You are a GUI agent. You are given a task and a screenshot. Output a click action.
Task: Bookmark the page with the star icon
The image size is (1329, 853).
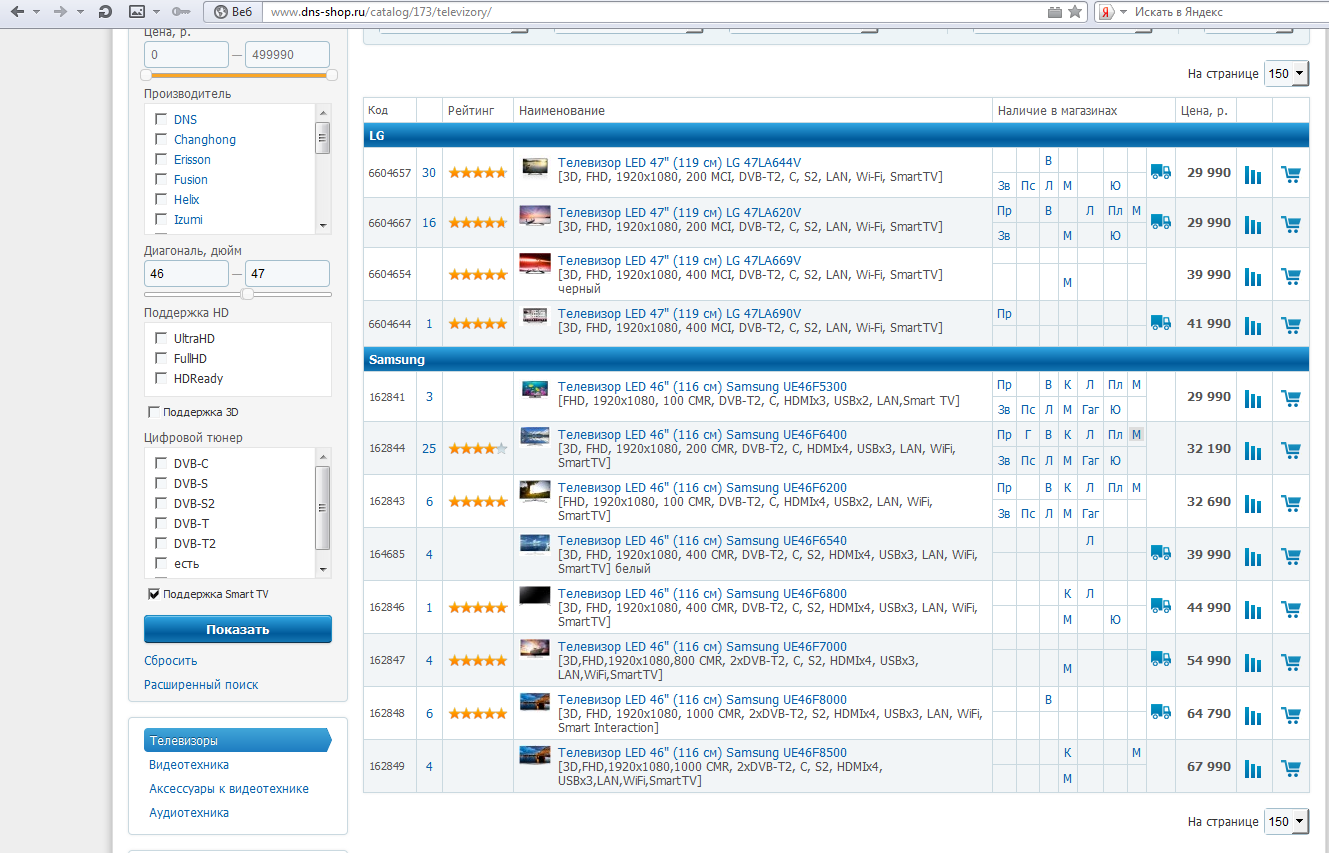tap(1075, 12)
